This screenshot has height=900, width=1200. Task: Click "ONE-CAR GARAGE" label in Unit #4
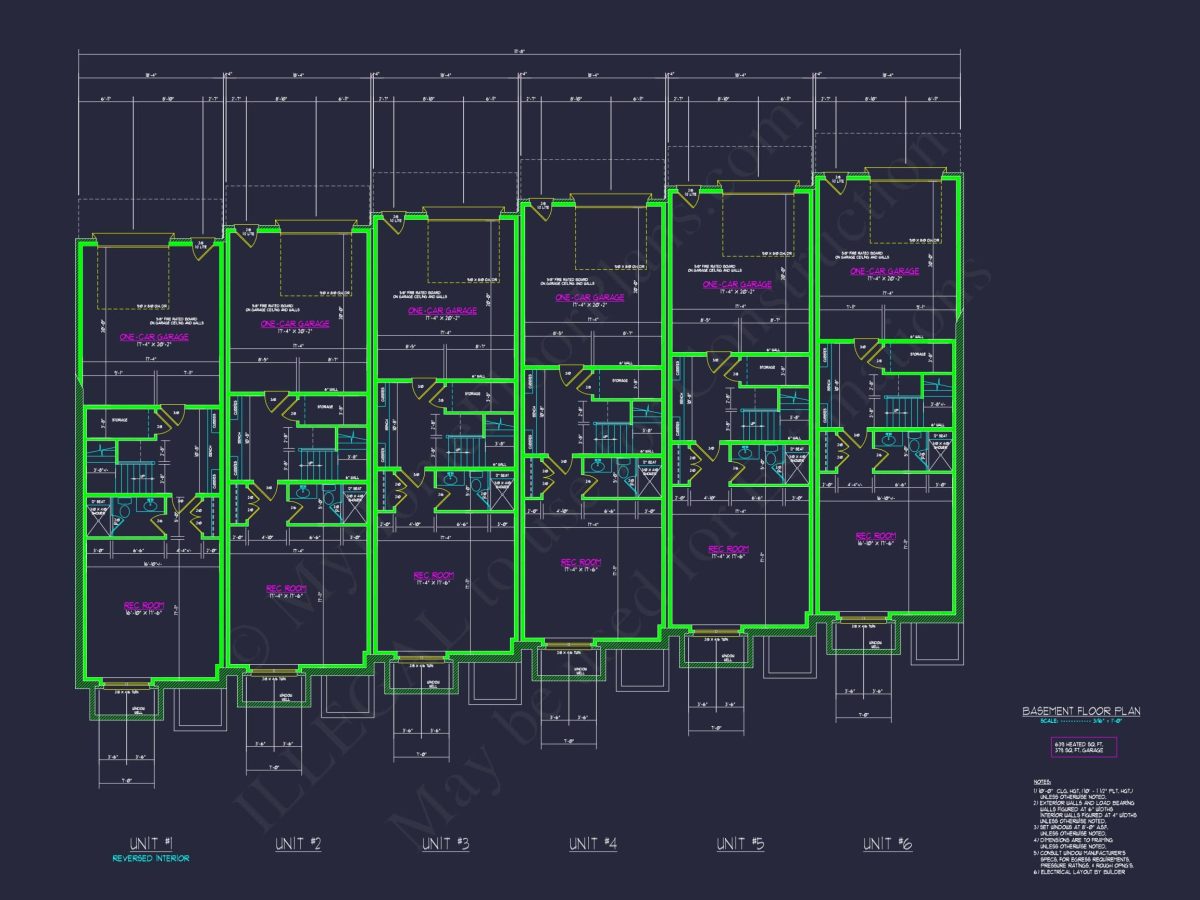pyautogui.click(x=590, y=297)
